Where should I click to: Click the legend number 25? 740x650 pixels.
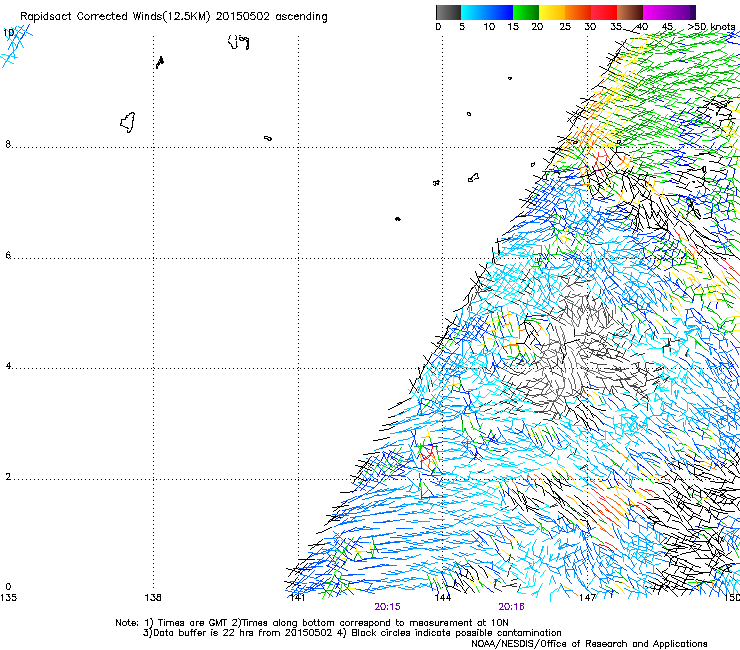565,27
